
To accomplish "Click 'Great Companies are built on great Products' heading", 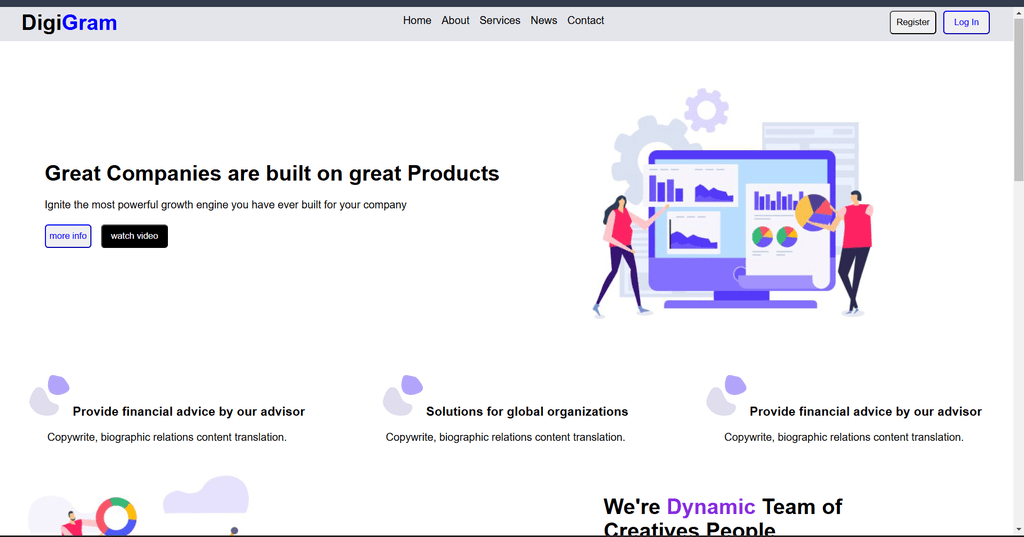I will (272, 173).
